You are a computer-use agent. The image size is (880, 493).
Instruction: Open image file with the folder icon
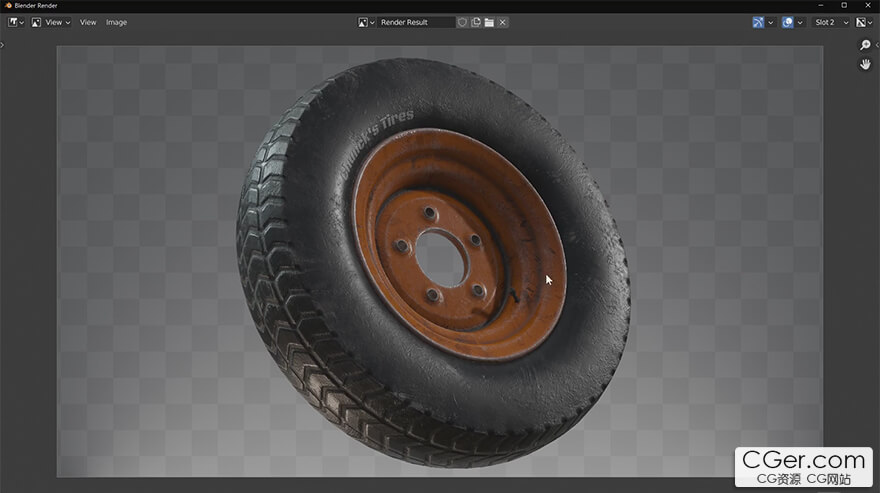[489, 22]
